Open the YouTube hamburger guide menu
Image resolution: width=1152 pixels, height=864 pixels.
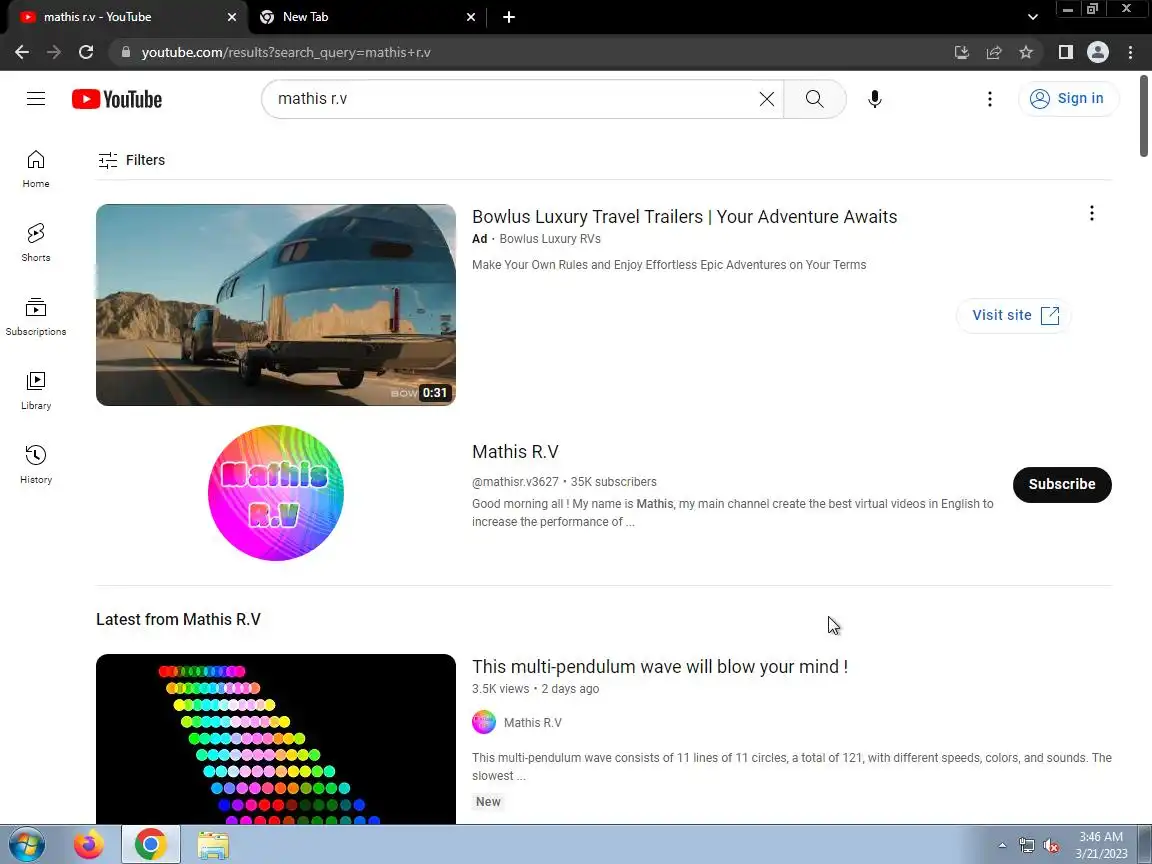click(x=36, y=98)
